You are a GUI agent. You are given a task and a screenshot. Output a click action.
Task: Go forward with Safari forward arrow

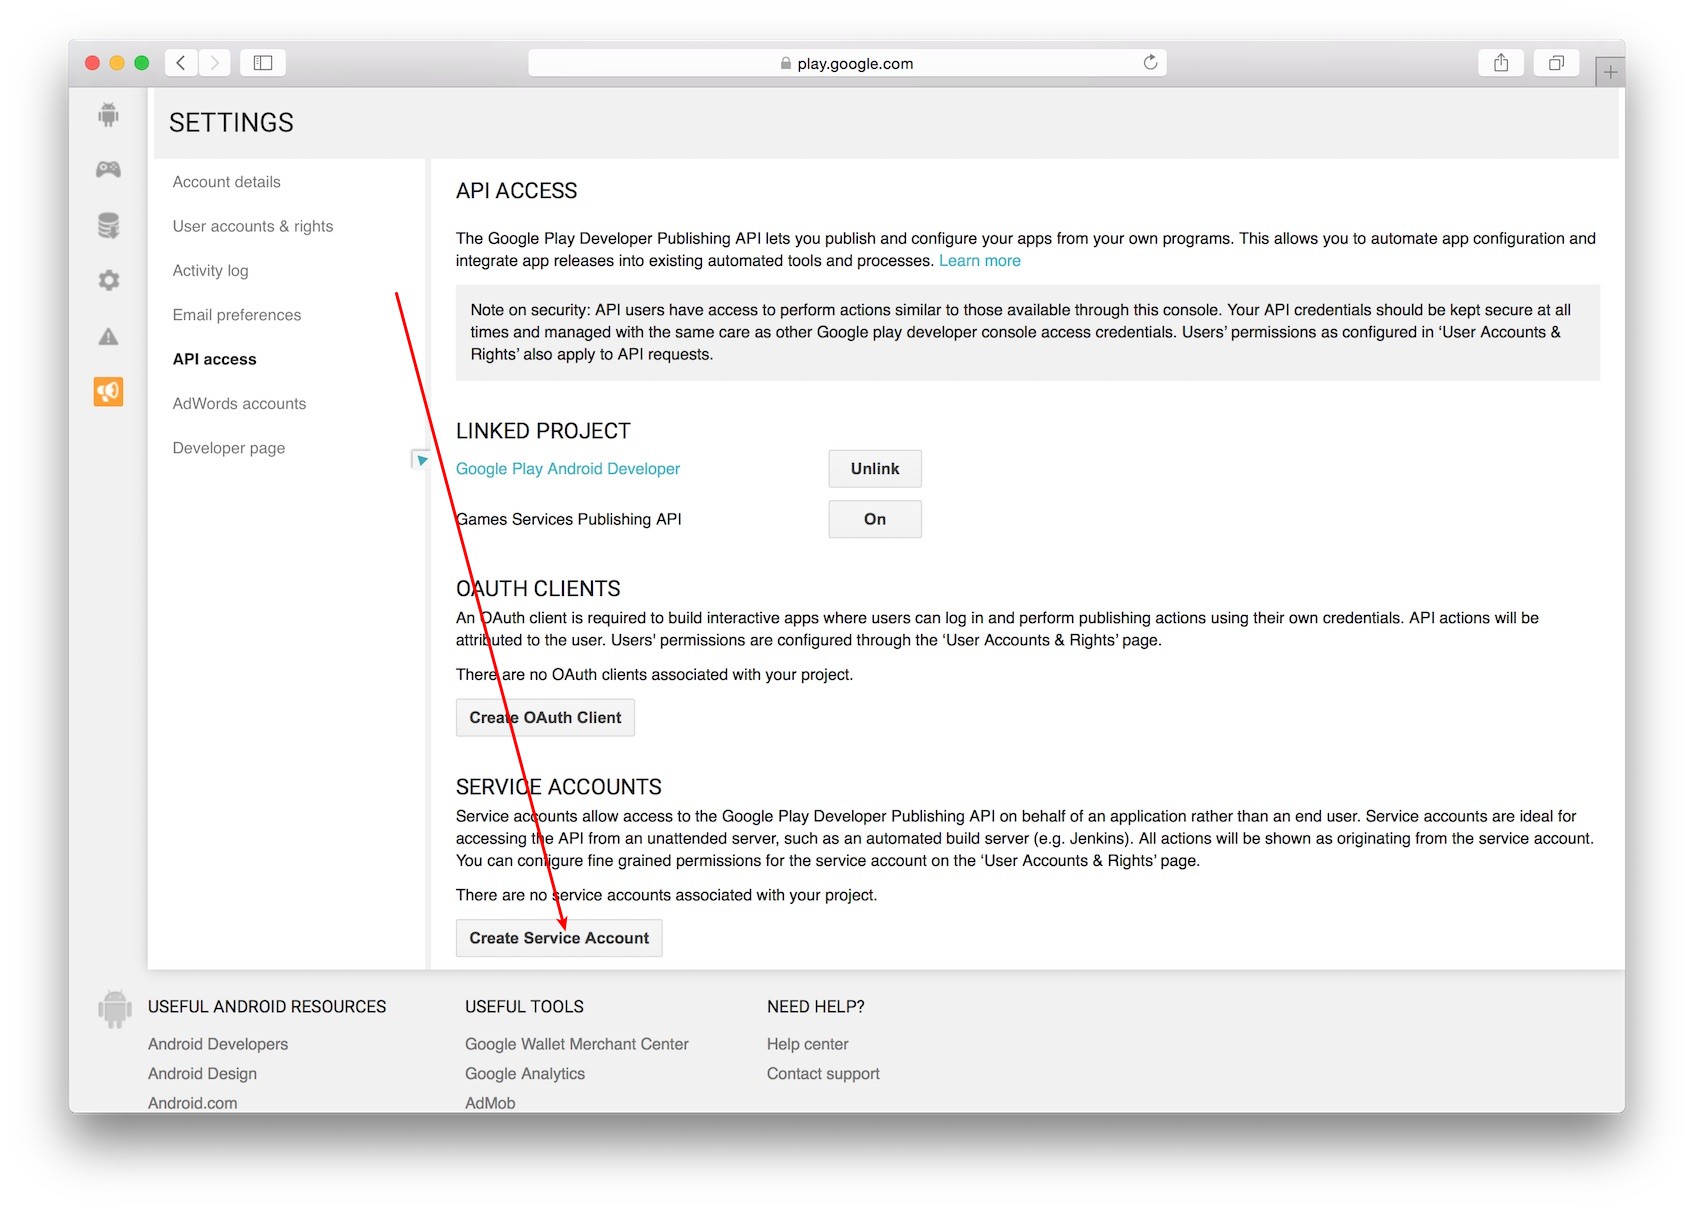(214, 63)
